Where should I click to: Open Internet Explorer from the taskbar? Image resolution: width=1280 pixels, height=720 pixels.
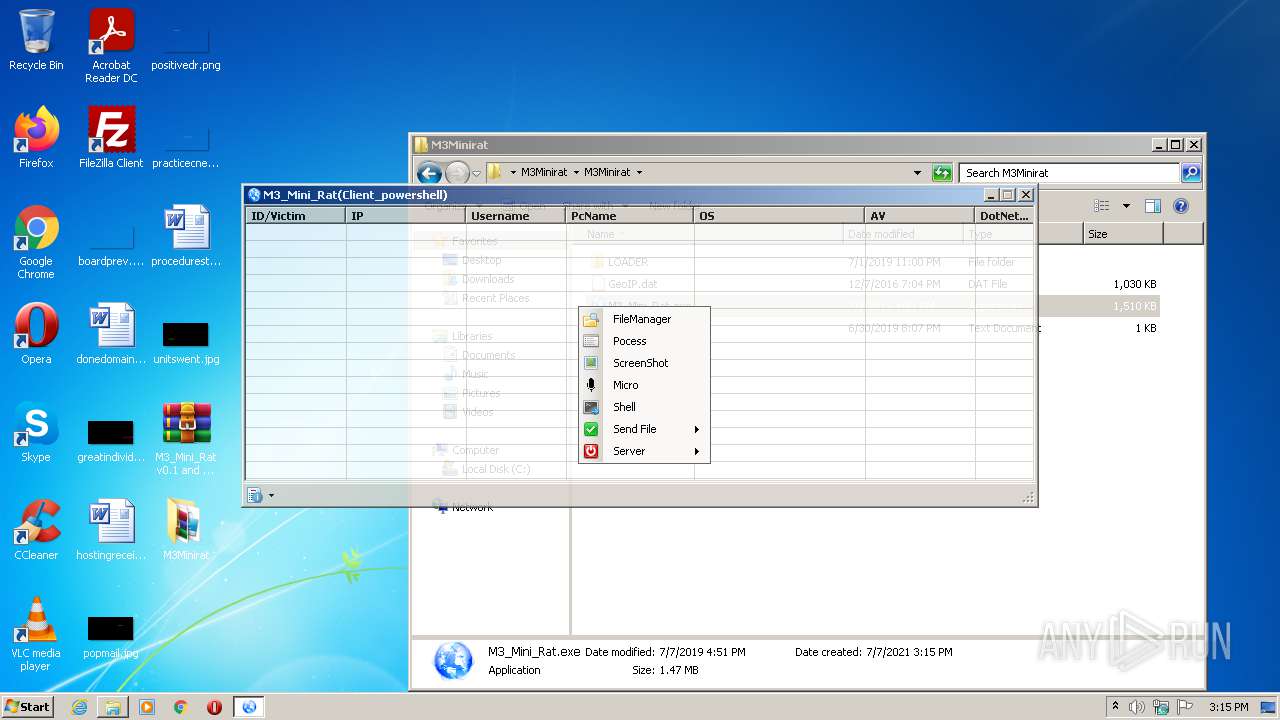point(79,707)
